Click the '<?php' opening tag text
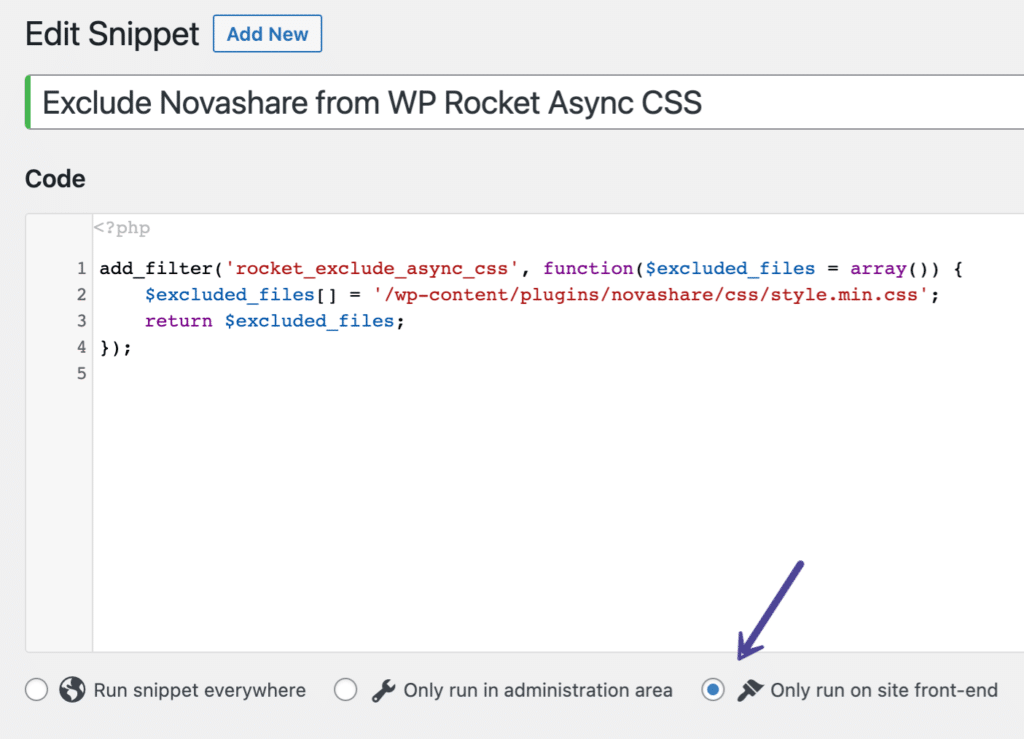Screen dimensions: 1024x739 click(122, 228)
